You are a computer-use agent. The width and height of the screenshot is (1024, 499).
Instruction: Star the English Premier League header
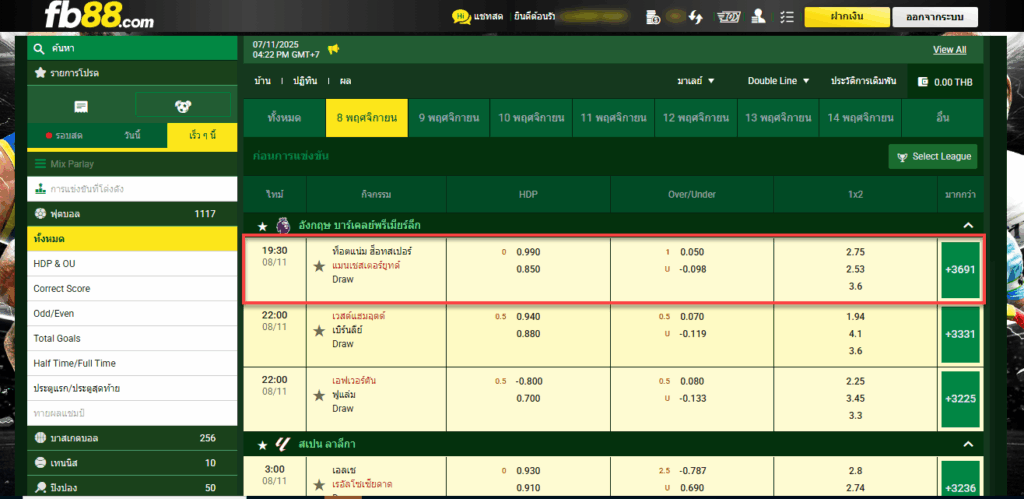point(263,226)
